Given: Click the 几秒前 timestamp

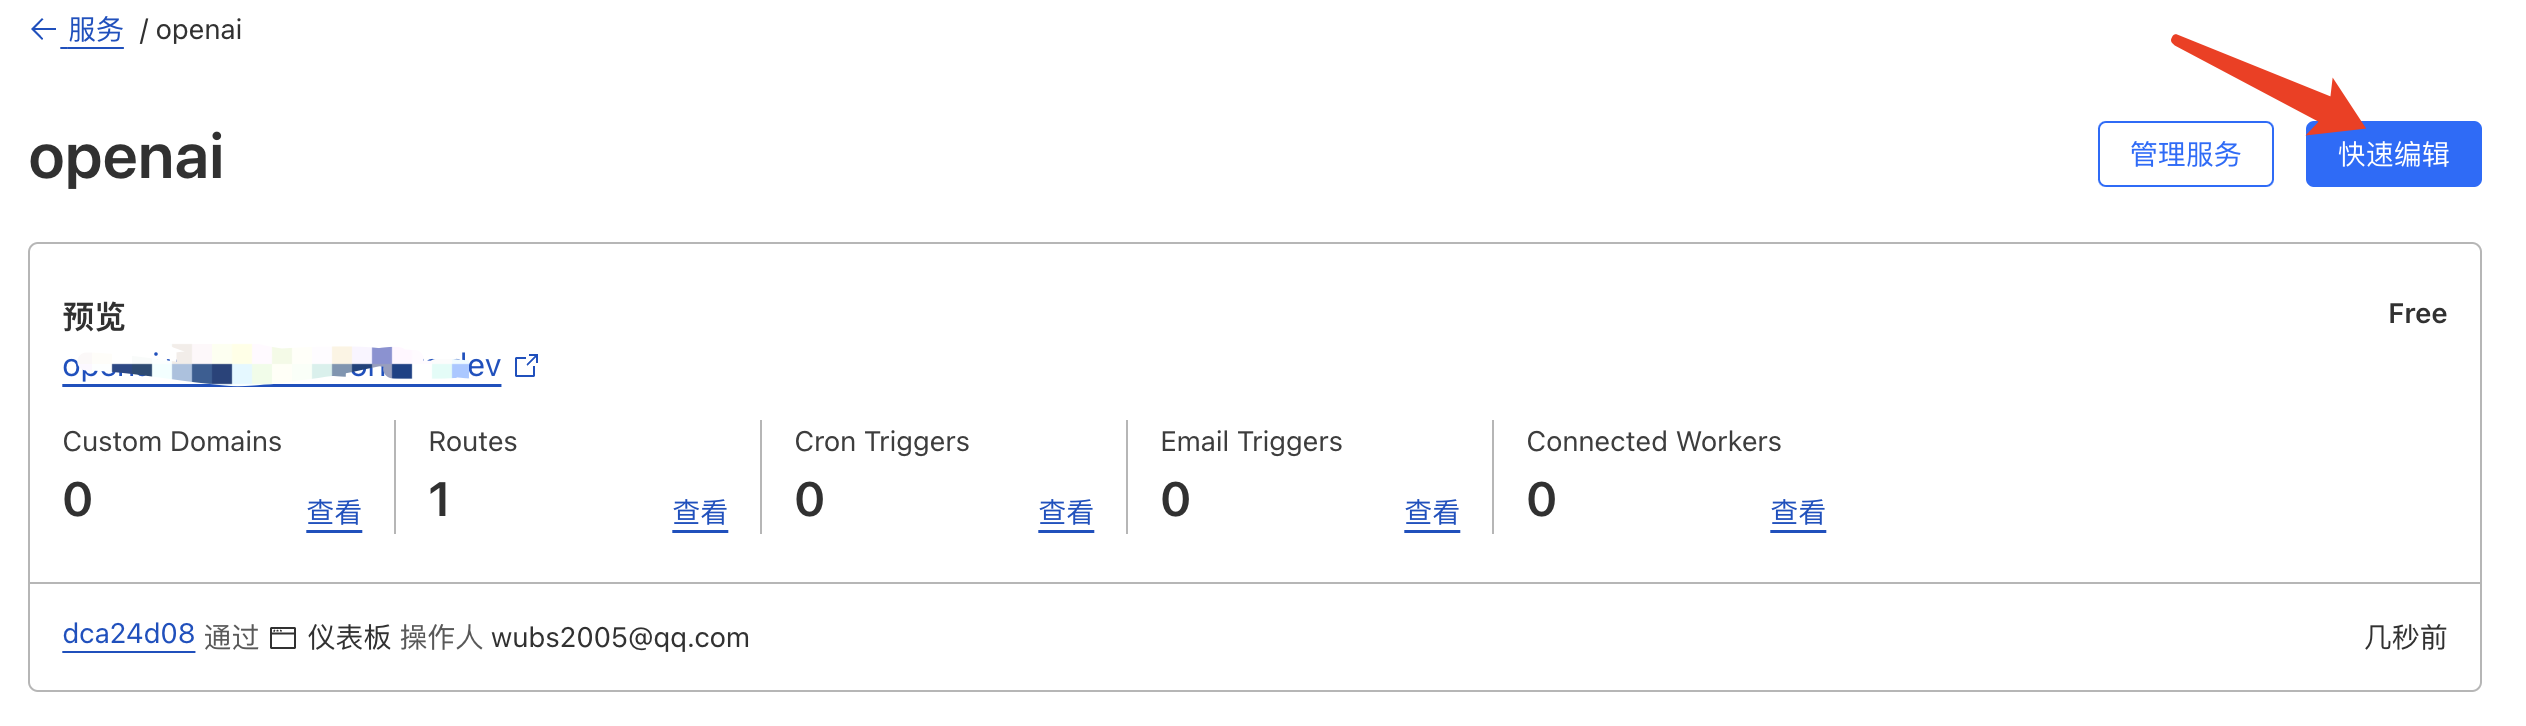Looking at the screenshot, I should click(x=2404, y=637).
